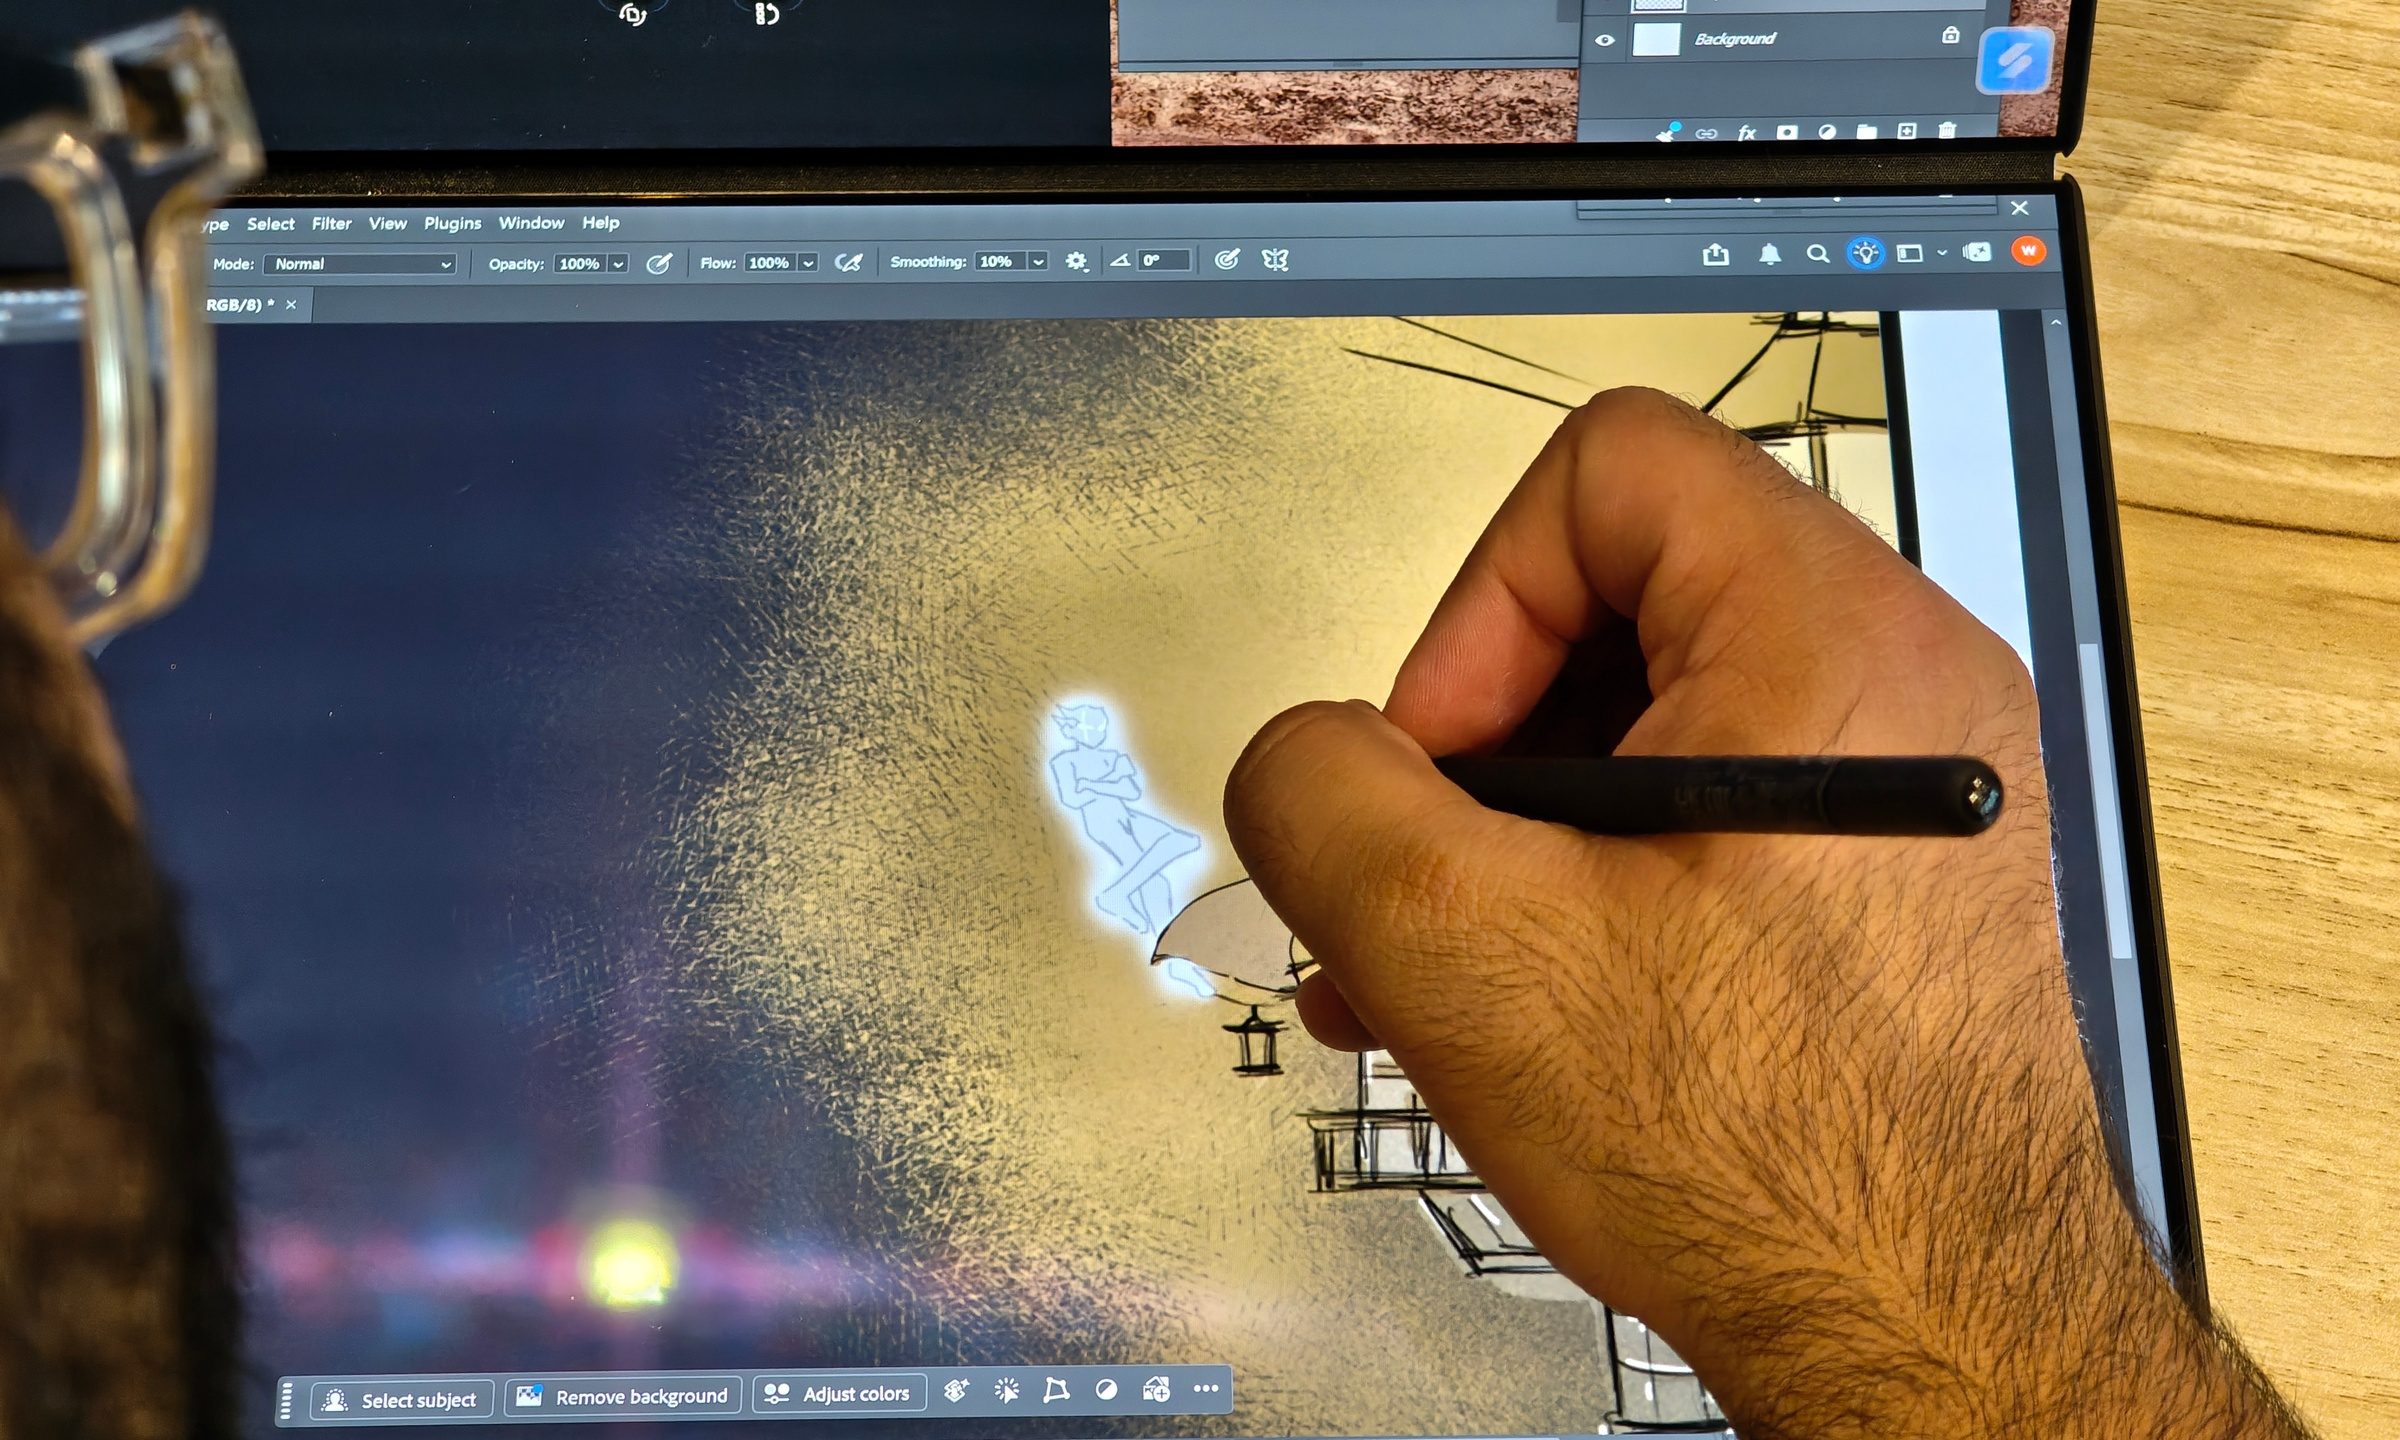Image resolution: width=2400 pixels, height=1440 pixels.
Task: Create new adjustment layer half-circle icon
Action: pos(1827,132)
